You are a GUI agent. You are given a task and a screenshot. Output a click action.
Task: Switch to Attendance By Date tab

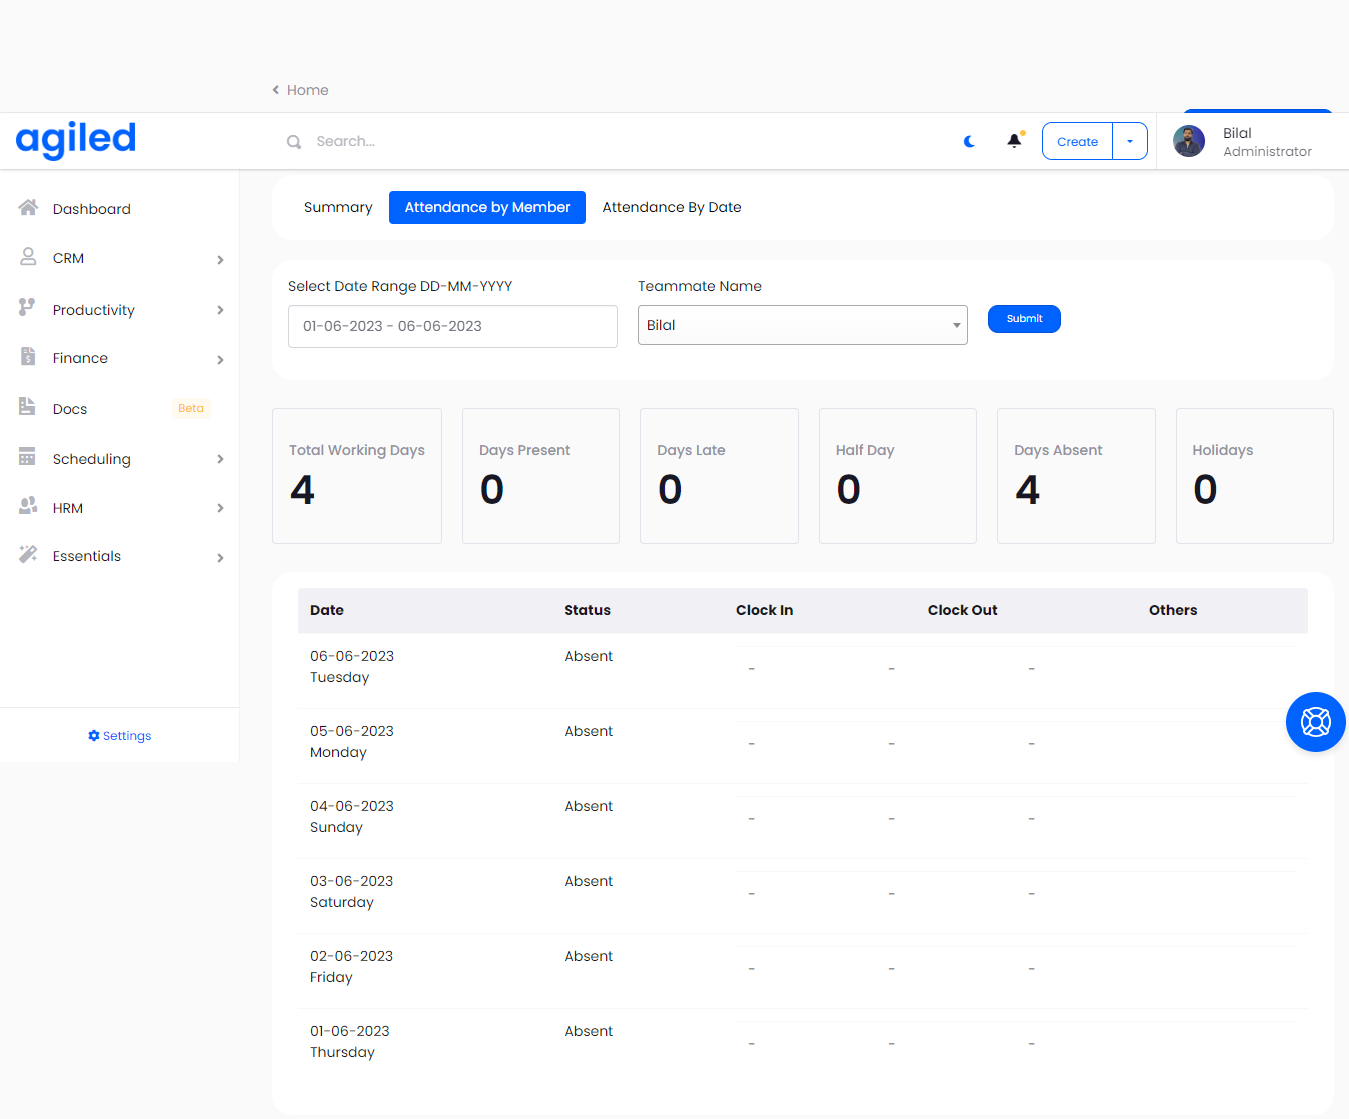pos(671,207)
